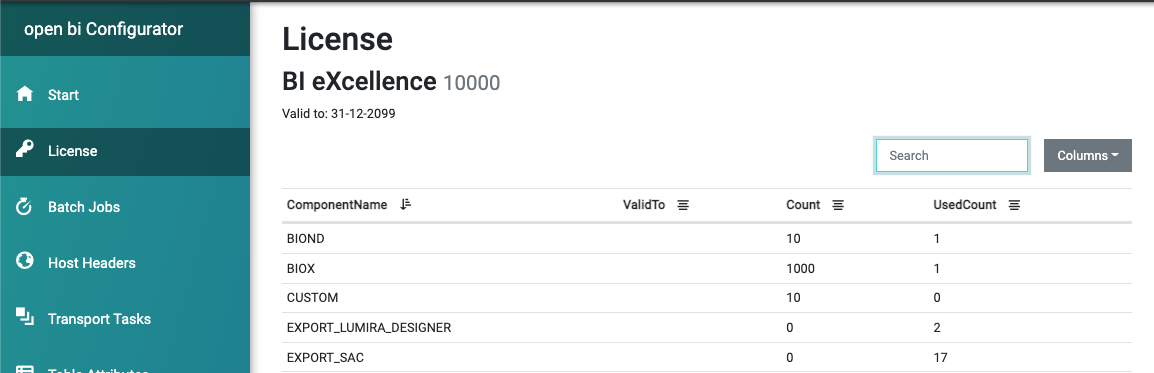Click the Batch Jobs timer icon
Screen dimensions: 1154x373
25,206
